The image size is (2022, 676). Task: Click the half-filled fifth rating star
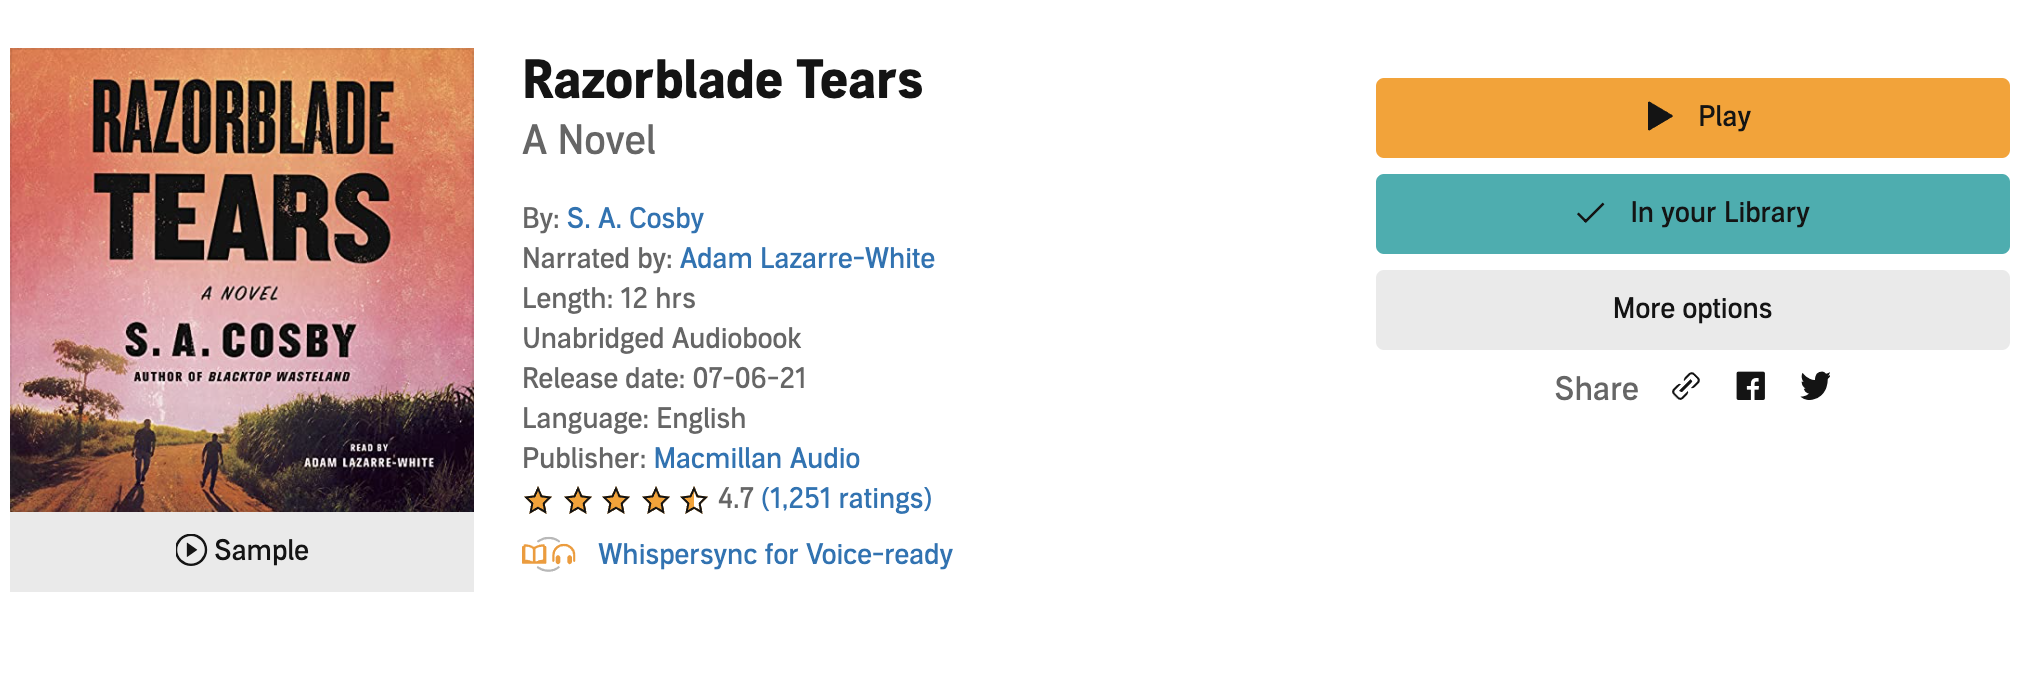point(694,500)
